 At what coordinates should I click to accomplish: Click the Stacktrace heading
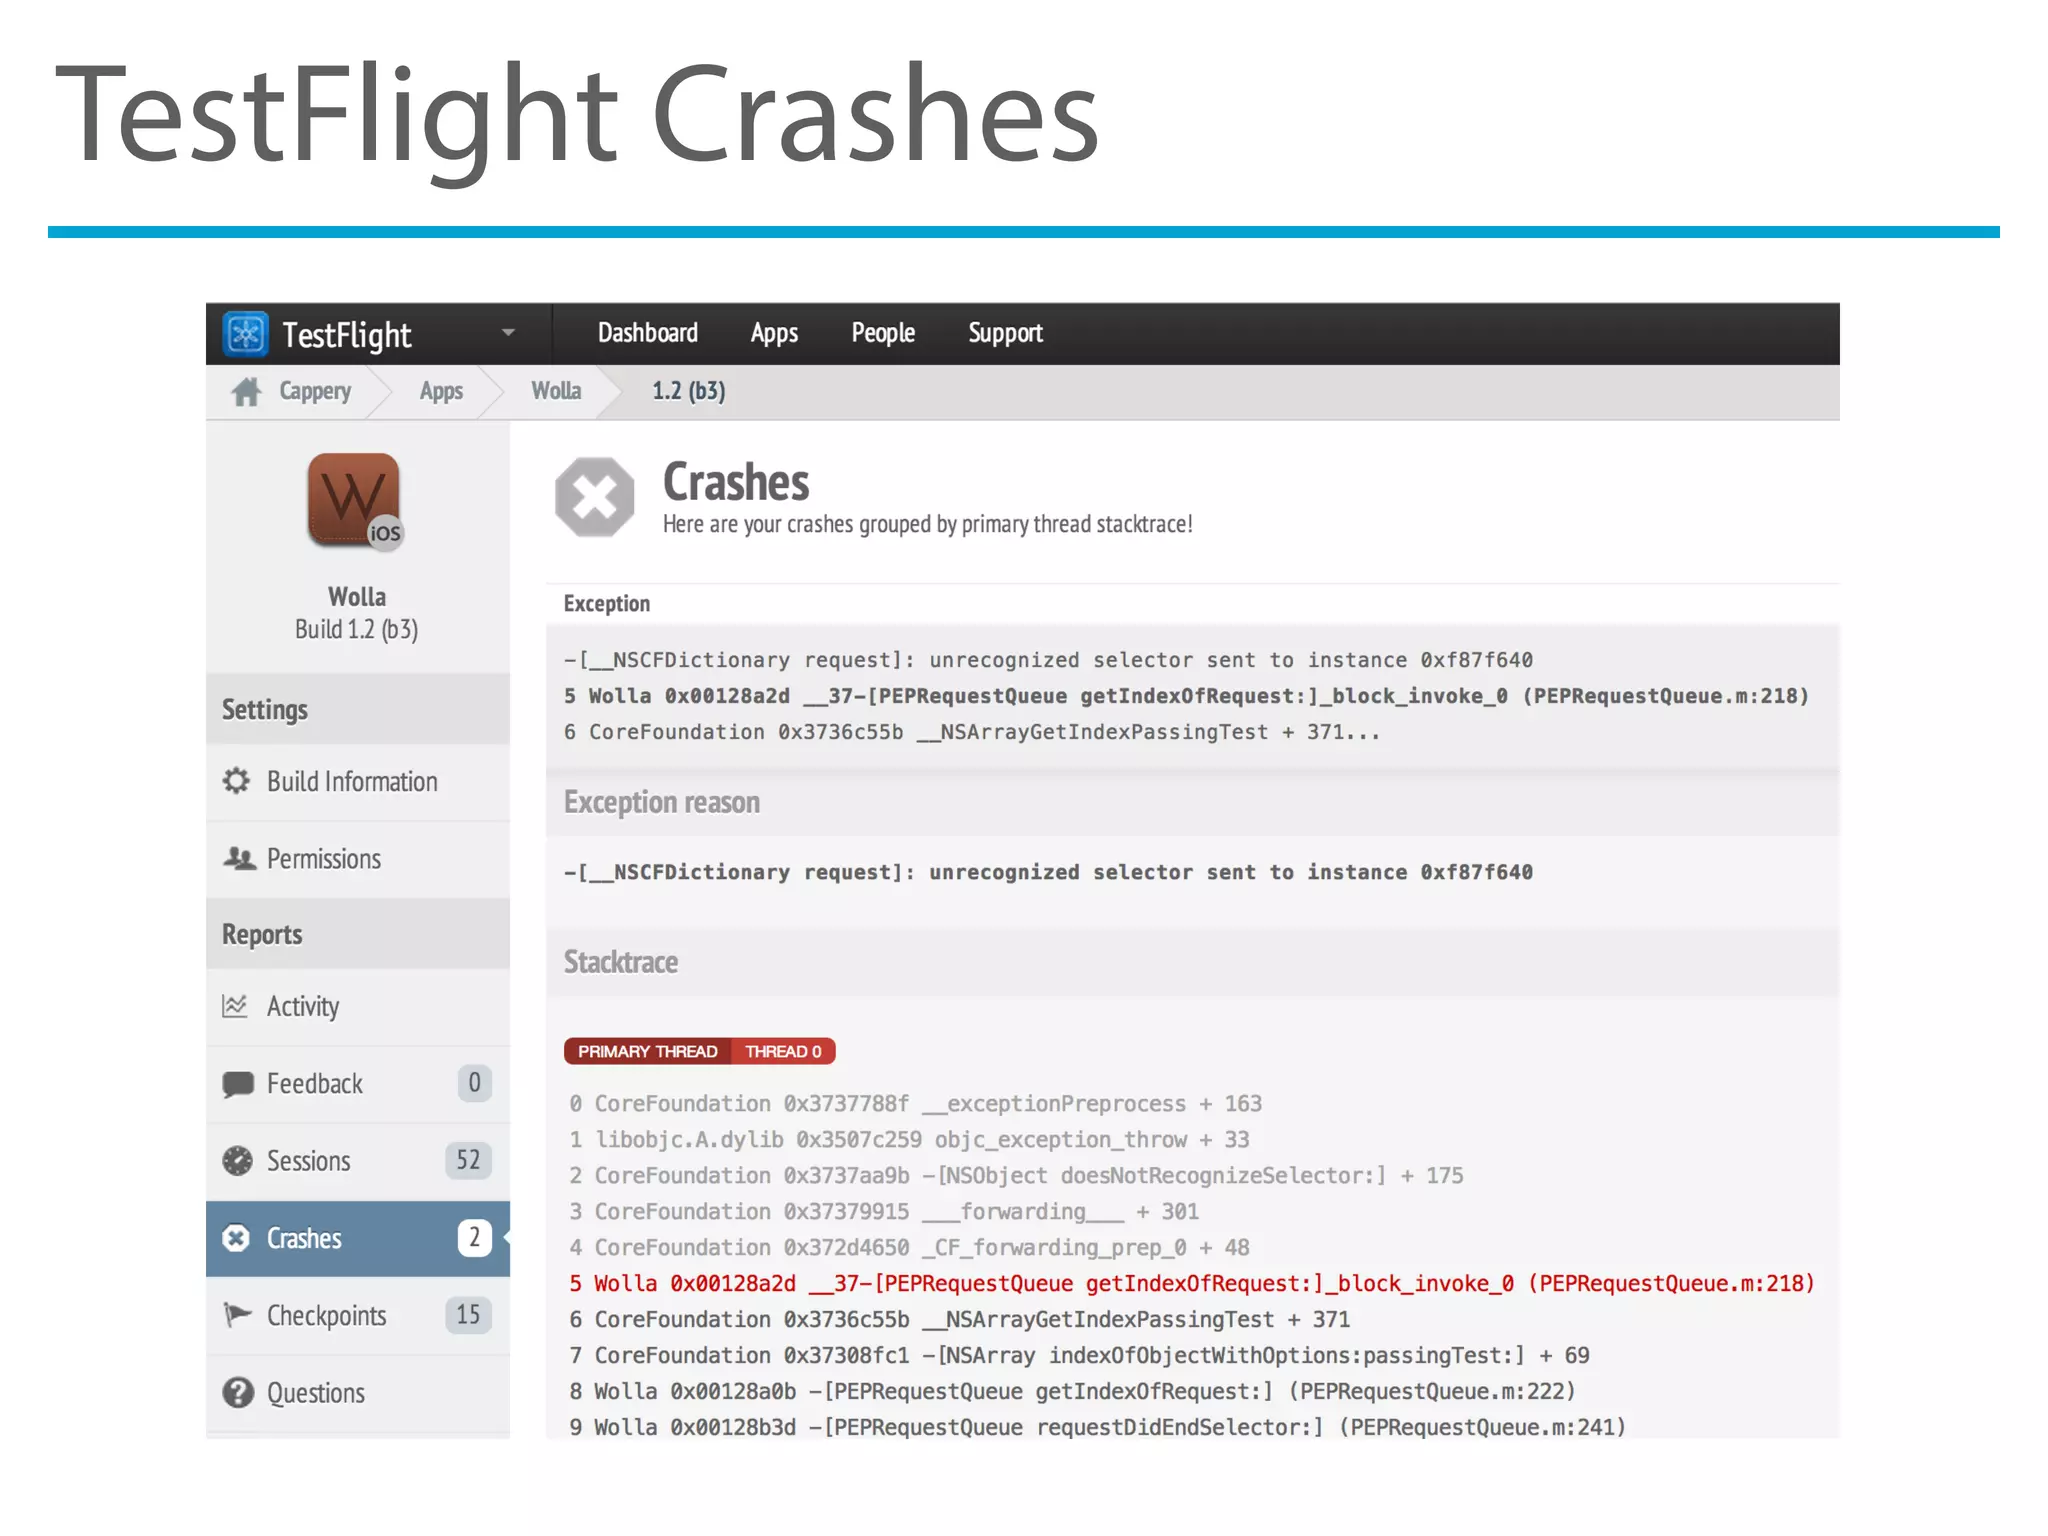(x=620, y=962)
